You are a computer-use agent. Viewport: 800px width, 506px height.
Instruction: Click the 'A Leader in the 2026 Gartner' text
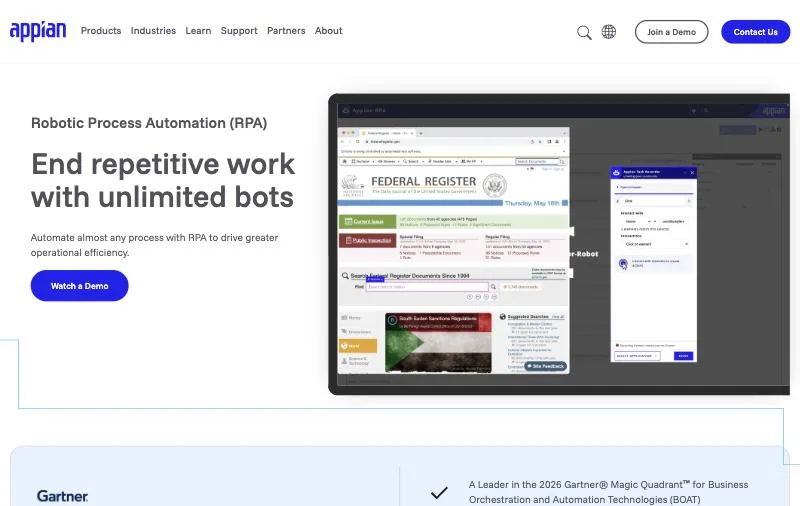(608, 492)
